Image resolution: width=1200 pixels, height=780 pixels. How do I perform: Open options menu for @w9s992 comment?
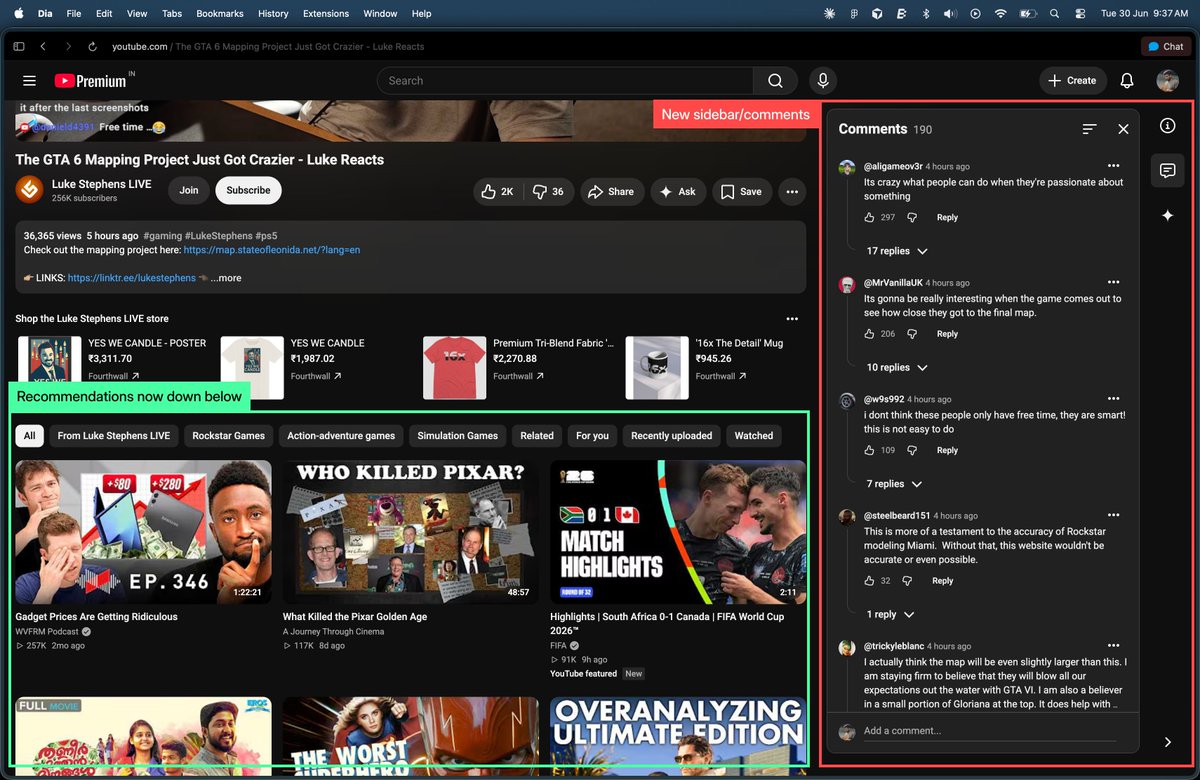pyautogui.click(x=1113, y=398)
